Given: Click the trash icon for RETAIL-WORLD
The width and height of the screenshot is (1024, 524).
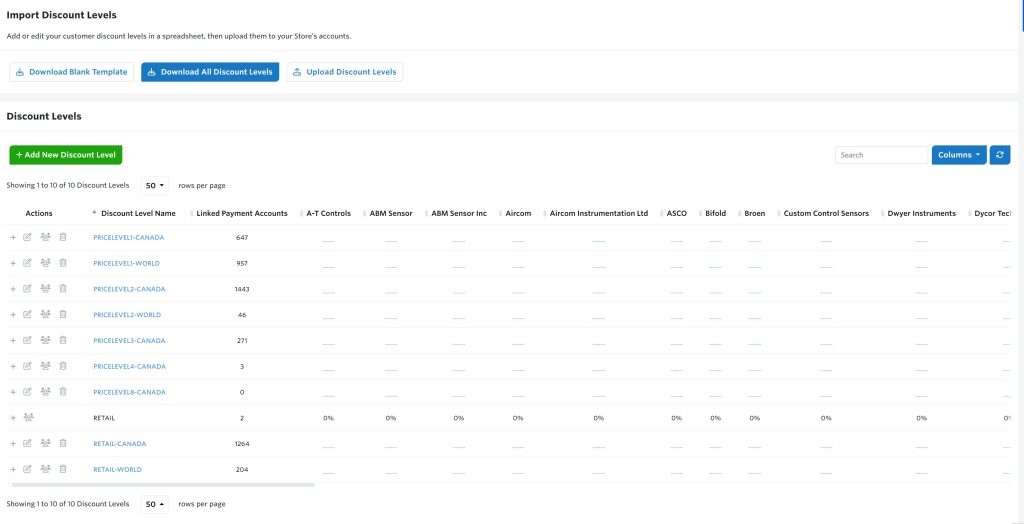Looking at the screenshot, I should click(63, 469).
